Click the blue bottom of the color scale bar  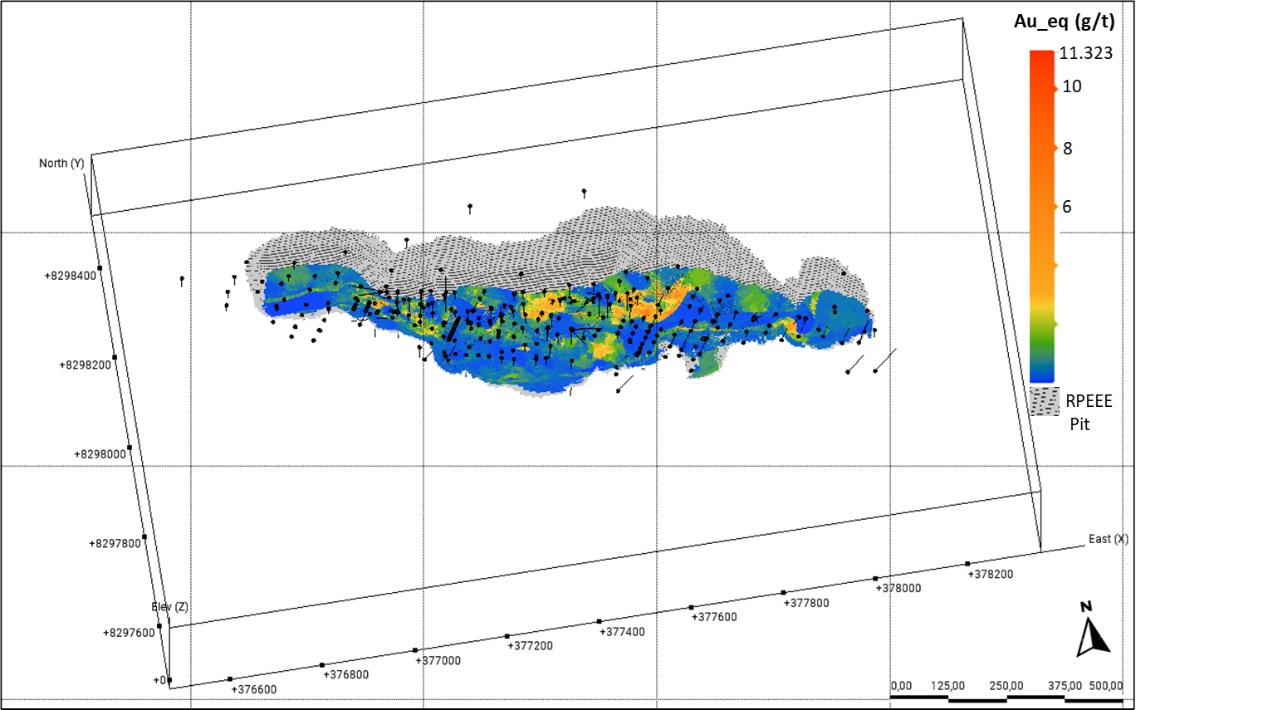[x=1042, y=375]
